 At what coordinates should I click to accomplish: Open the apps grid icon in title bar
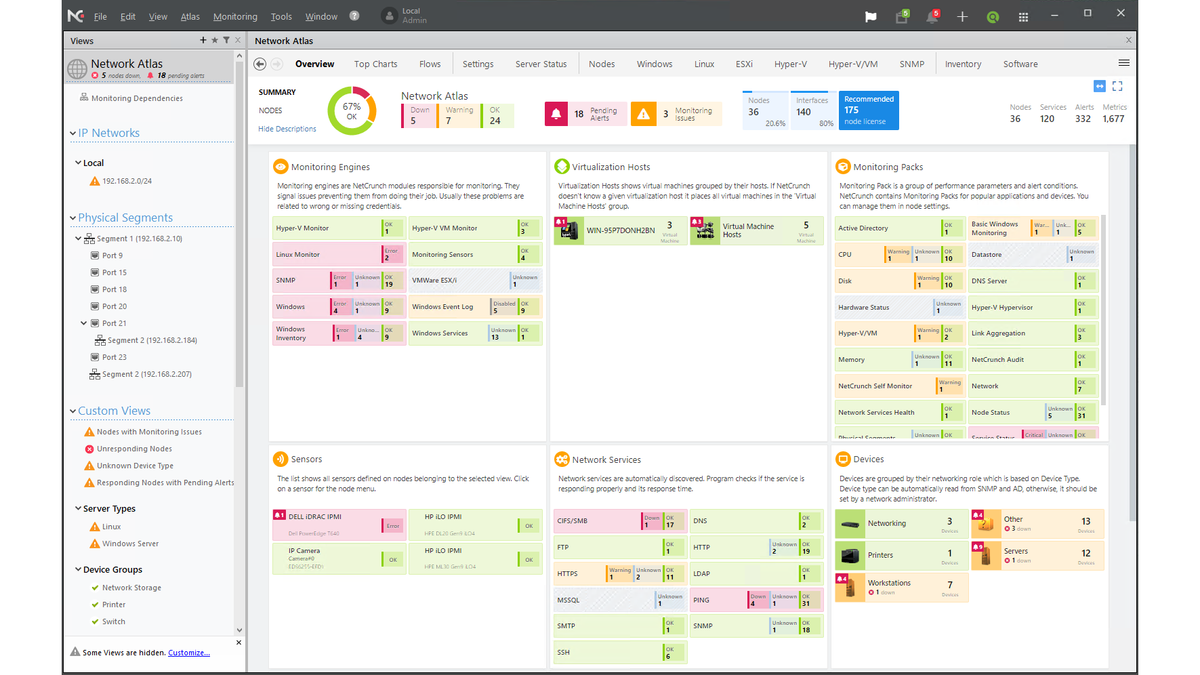[1022, 17]
